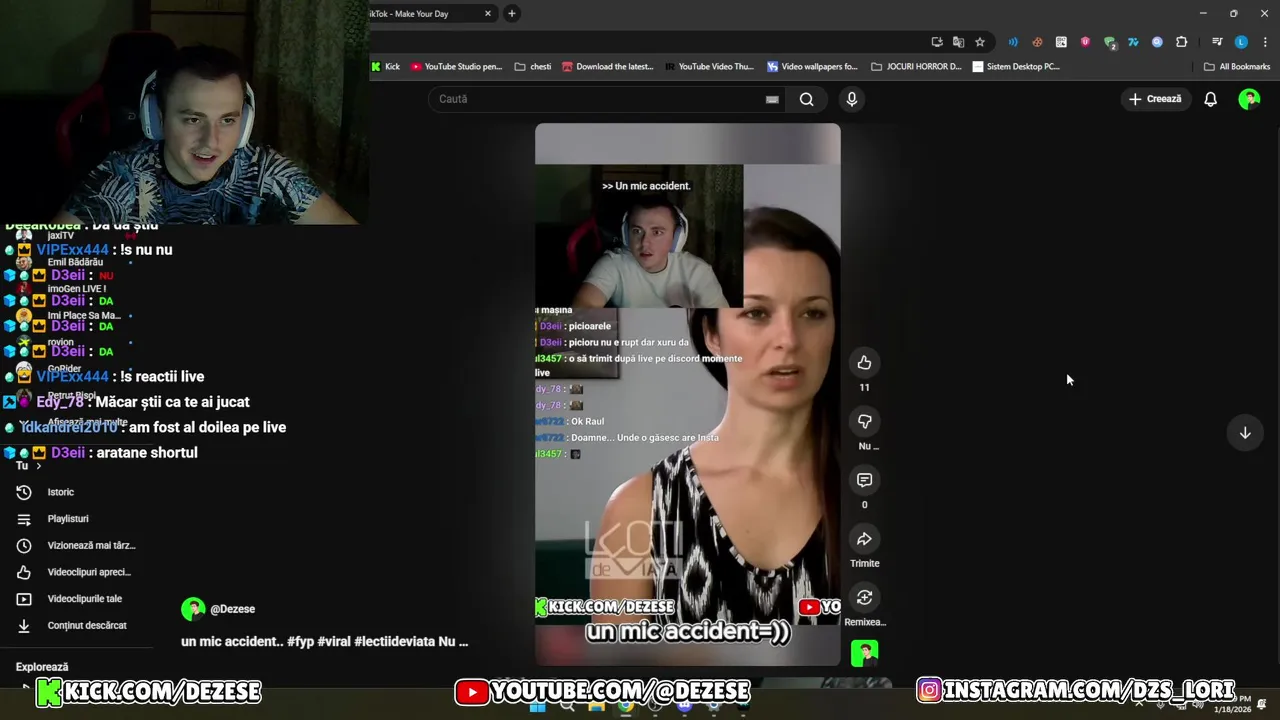Expand the Tu section chevron

tap(39, 466)
